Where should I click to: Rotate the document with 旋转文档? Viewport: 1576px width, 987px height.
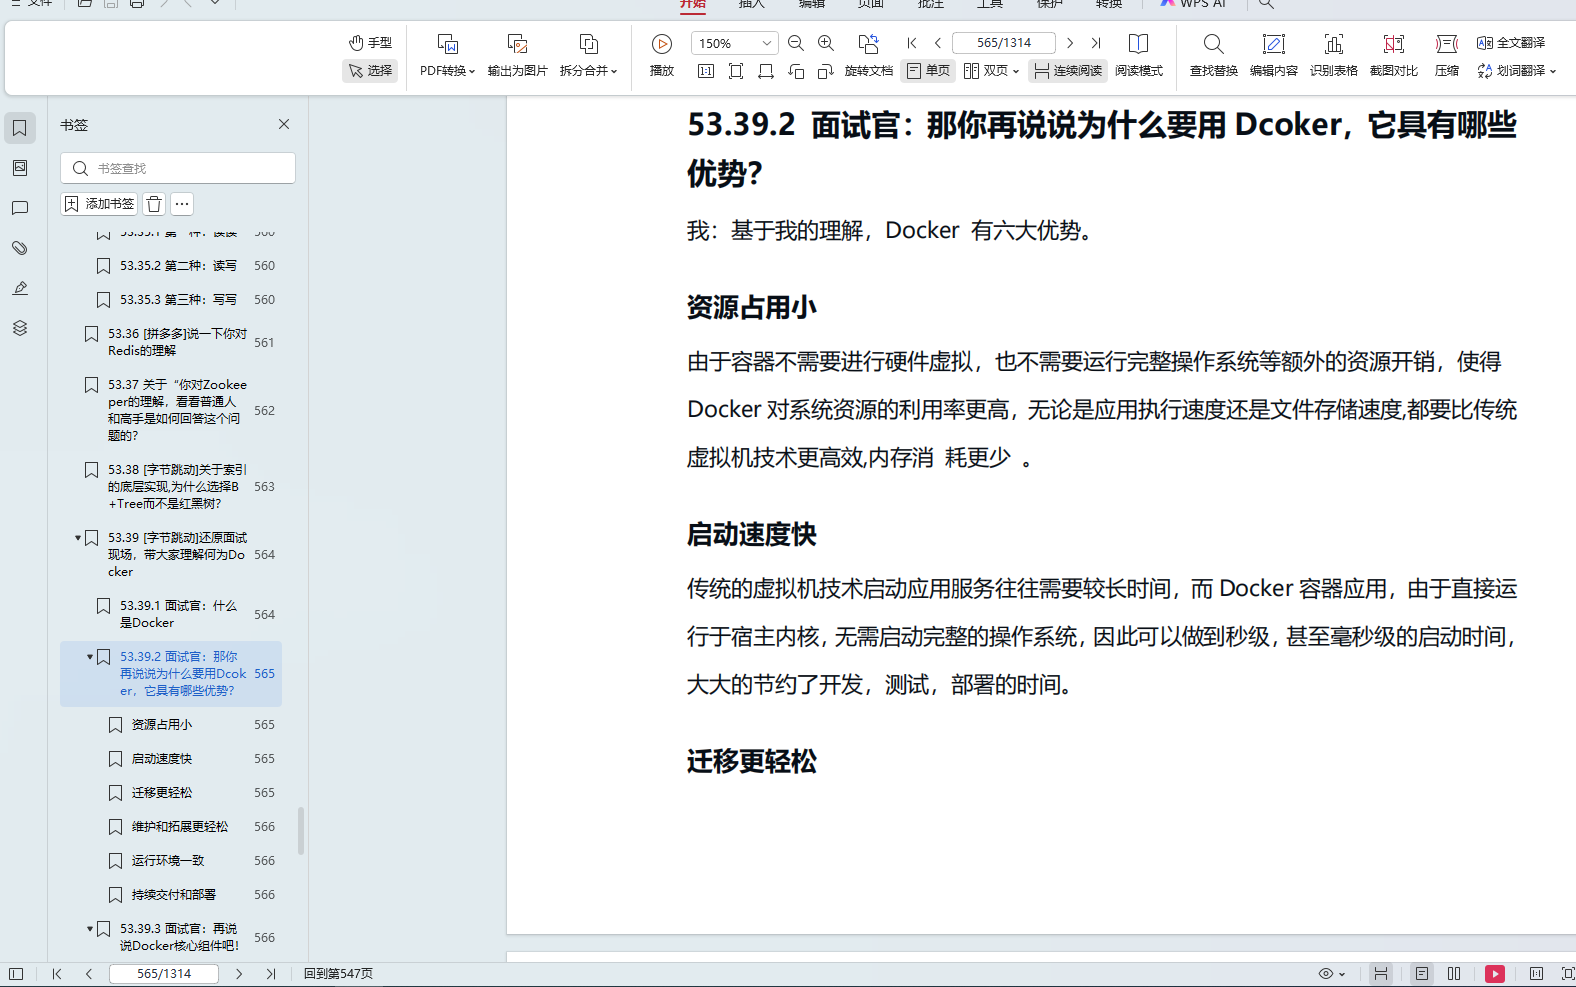(869, 55)
